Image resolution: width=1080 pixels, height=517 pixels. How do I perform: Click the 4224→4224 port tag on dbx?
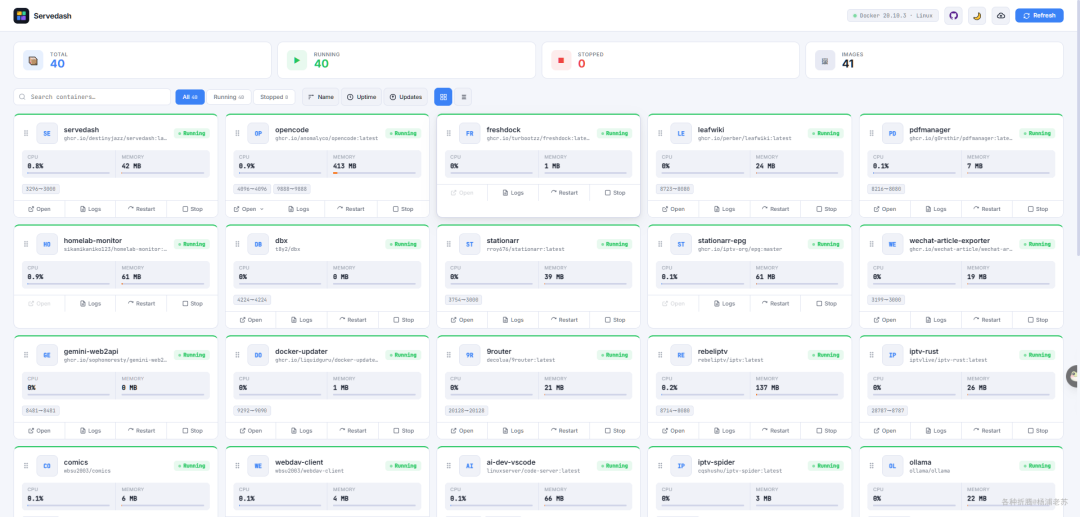[x=253, y=299]
